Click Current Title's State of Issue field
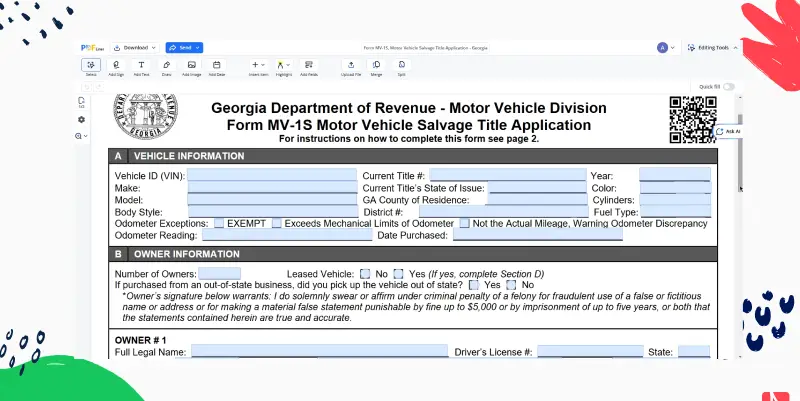Viewport: 800px width, 401px height. (538, 187)
